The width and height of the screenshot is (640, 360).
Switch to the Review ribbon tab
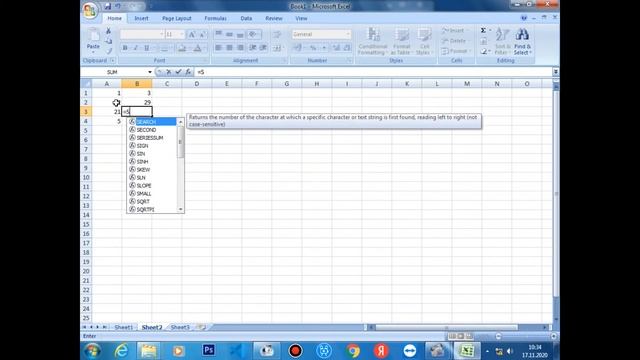pos(273,18)
